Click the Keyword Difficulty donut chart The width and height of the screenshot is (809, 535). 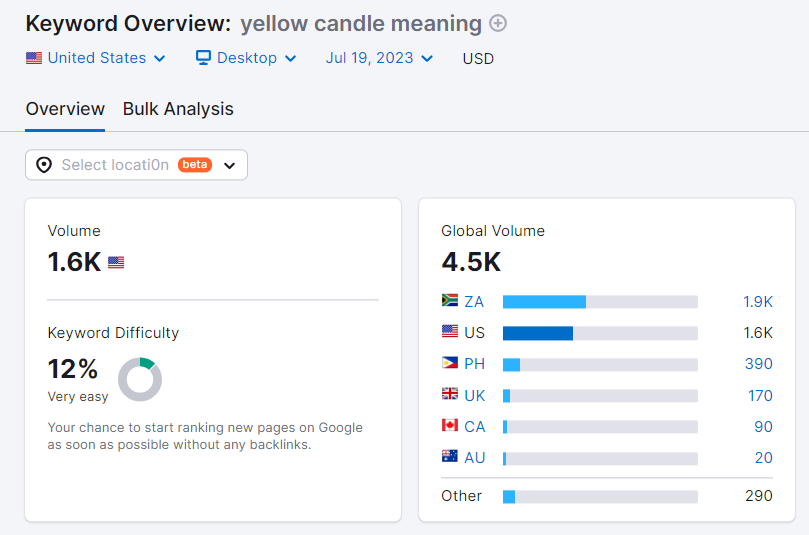point(140,379)
